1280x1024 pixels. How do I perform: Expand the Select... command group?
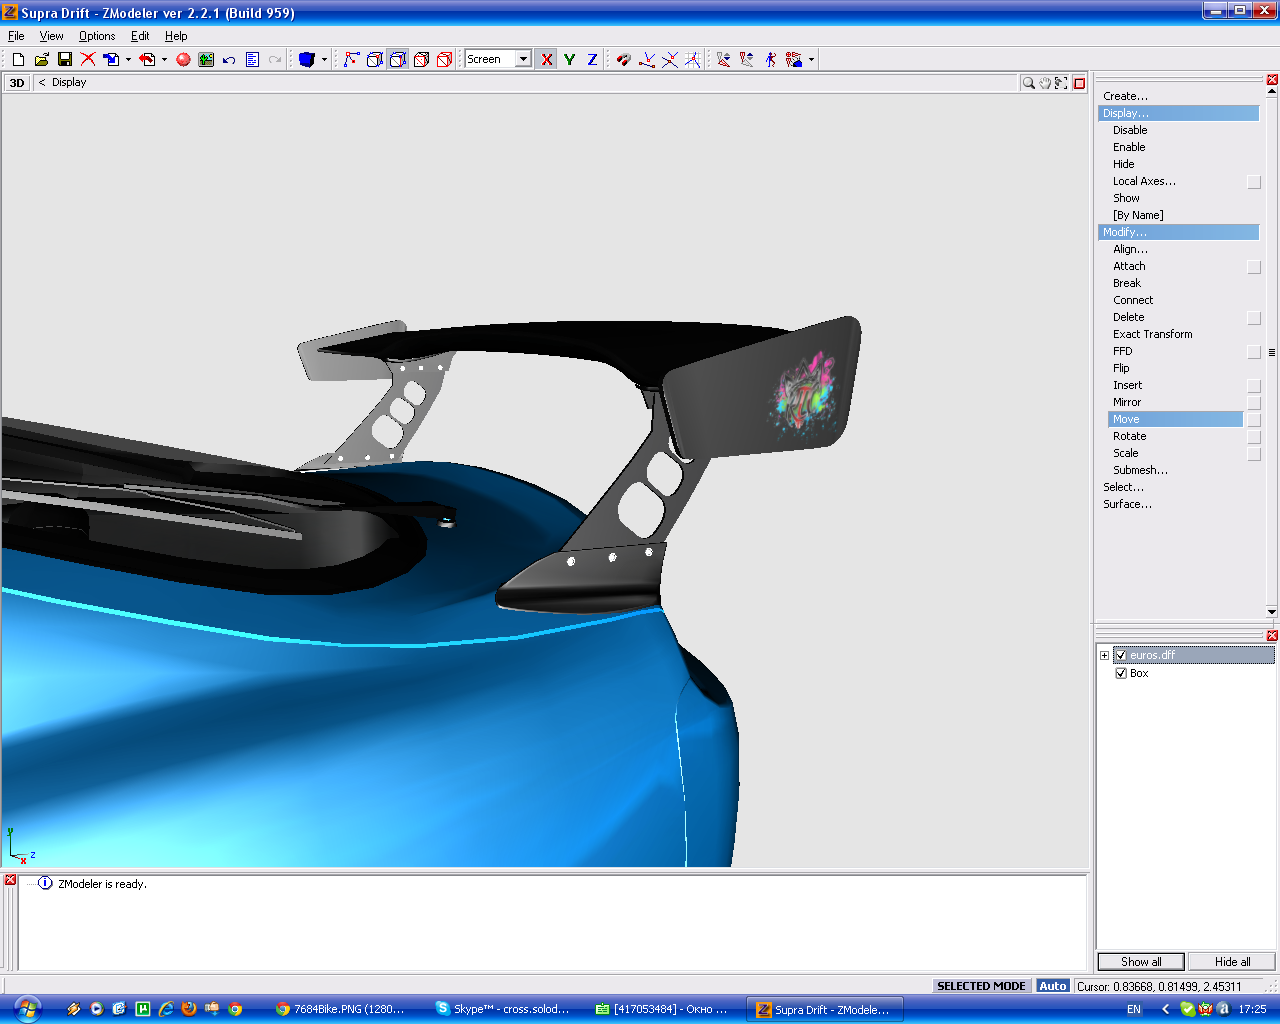click(1123, 487)
